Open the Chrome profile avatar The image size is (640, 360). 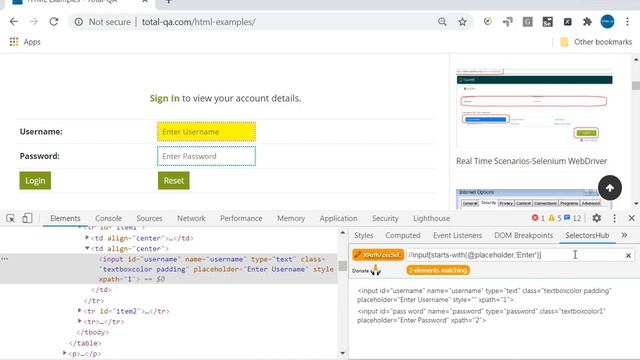607,22
